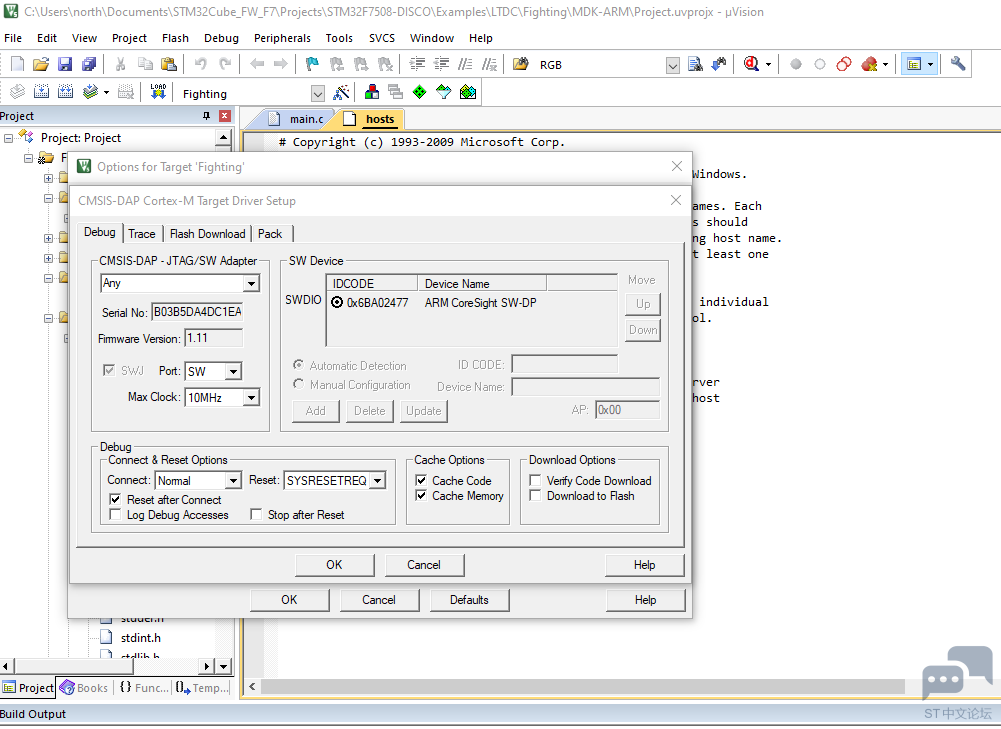Click the Copy icon in toolbar
The width and height of the screenshot is (1001, 729).
(x=145, y=64)
